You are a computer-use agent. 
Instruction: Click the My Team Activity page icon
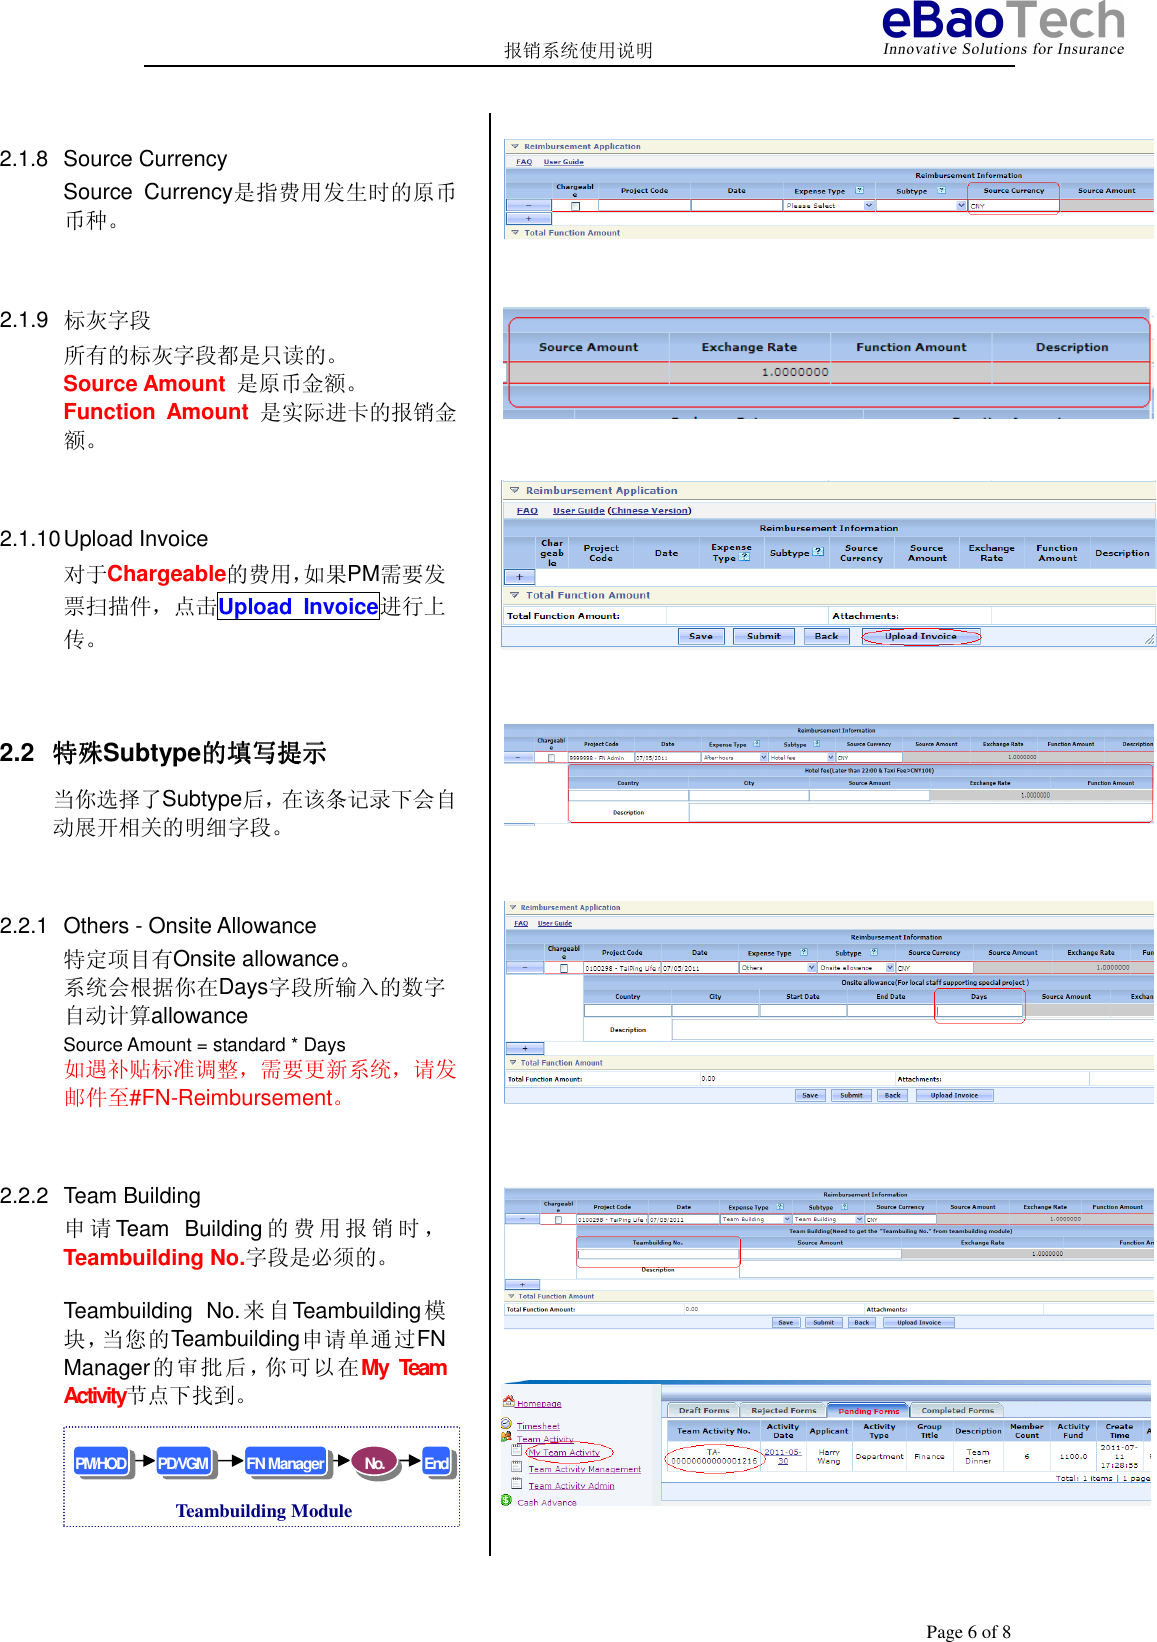coord(517,1451)
